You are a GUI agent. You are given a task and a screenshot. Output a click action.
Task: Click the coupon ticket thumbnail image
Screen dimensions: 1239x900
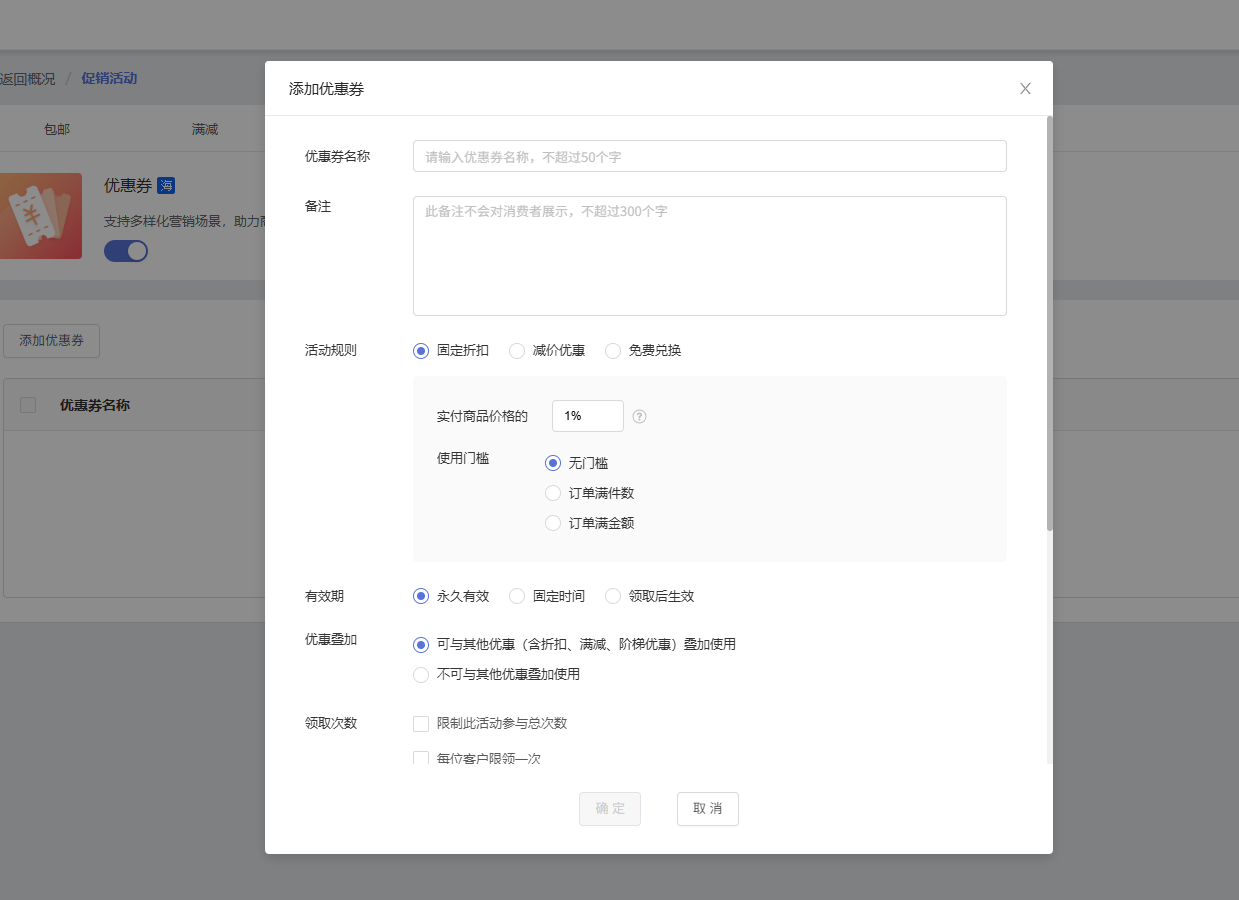41,216
